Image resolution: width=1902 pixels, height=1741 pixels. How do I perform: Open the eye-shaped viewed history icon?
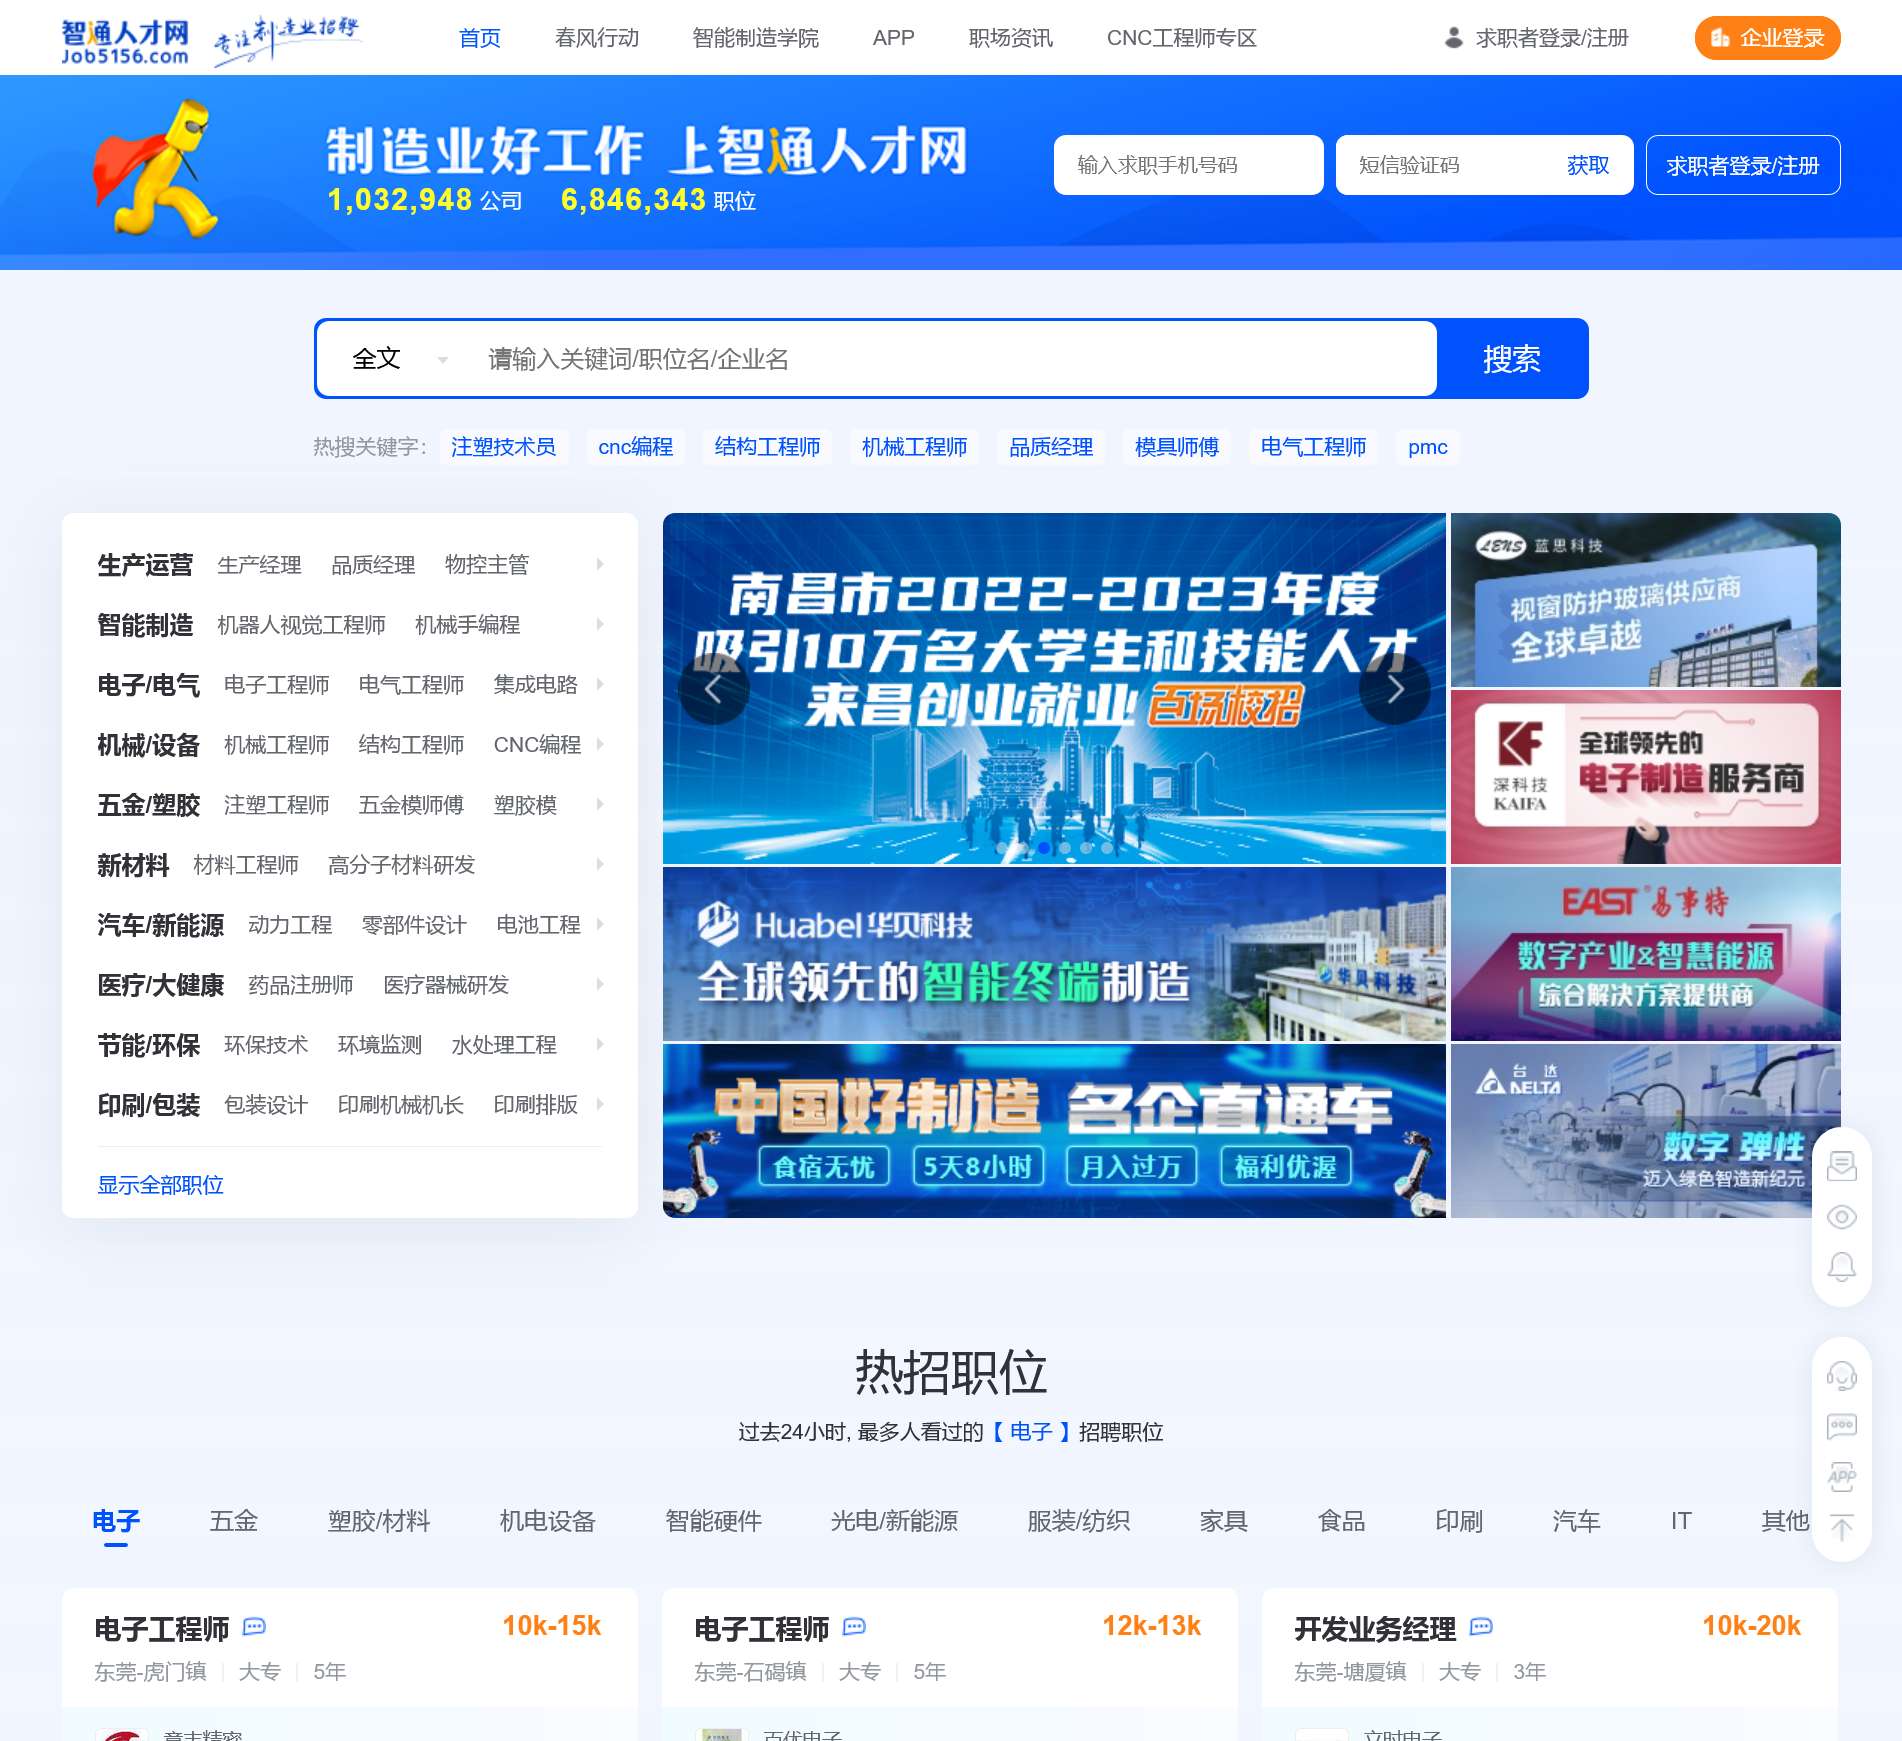coord(1842,1217)
